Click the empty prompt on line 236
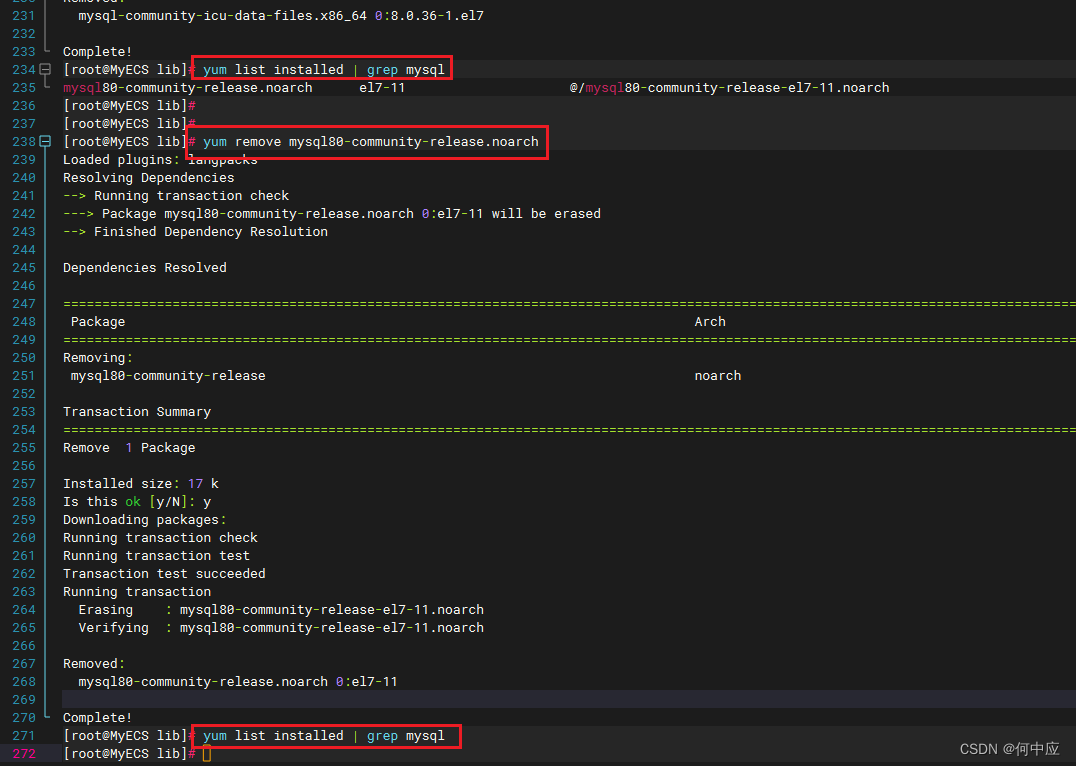The image size is (1076, 766). (129, 106)
